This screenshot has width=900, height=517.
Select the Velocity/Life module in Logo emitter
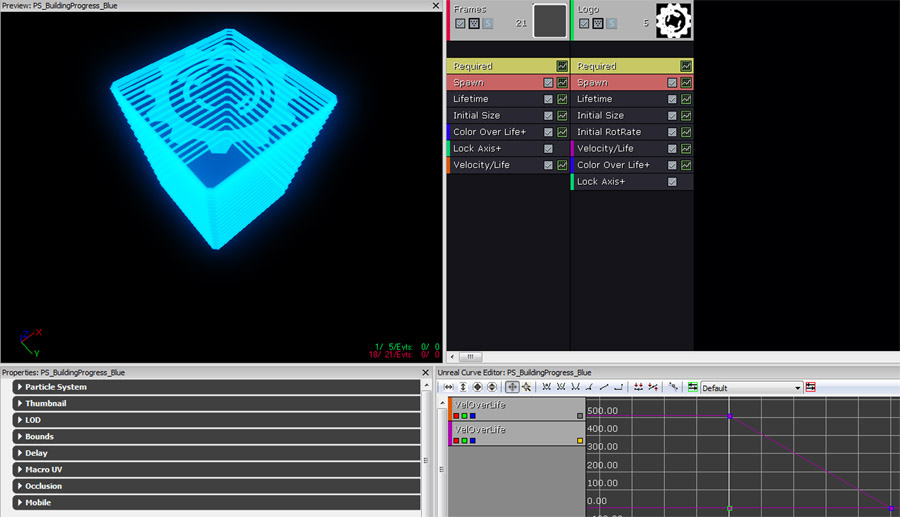click(605, 149)
